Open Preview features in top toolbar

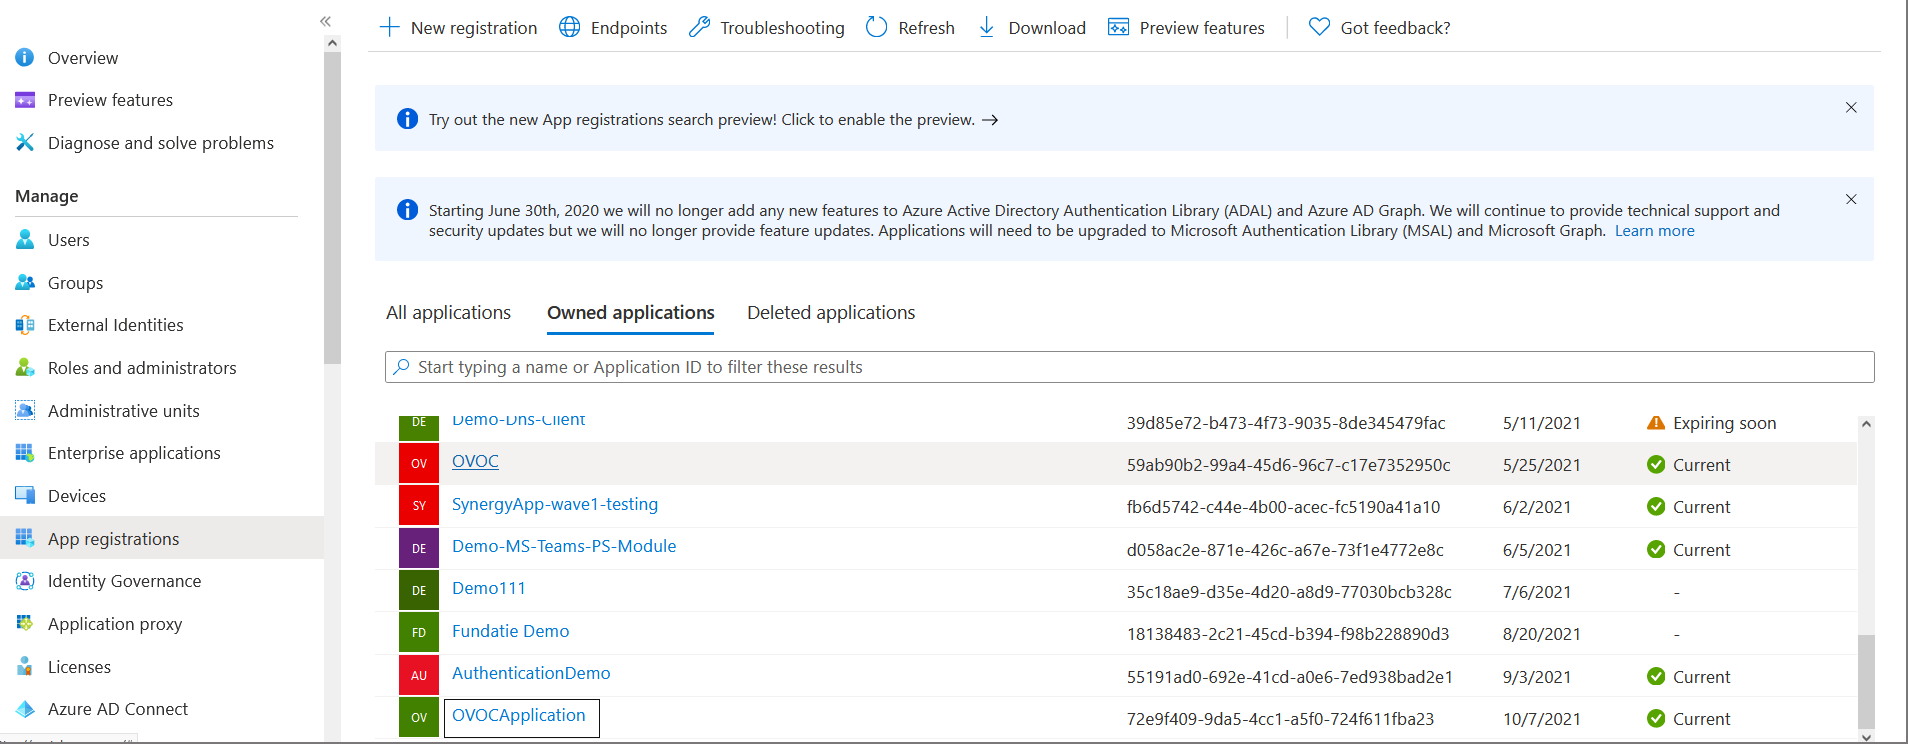click(x=1186, y=28)
